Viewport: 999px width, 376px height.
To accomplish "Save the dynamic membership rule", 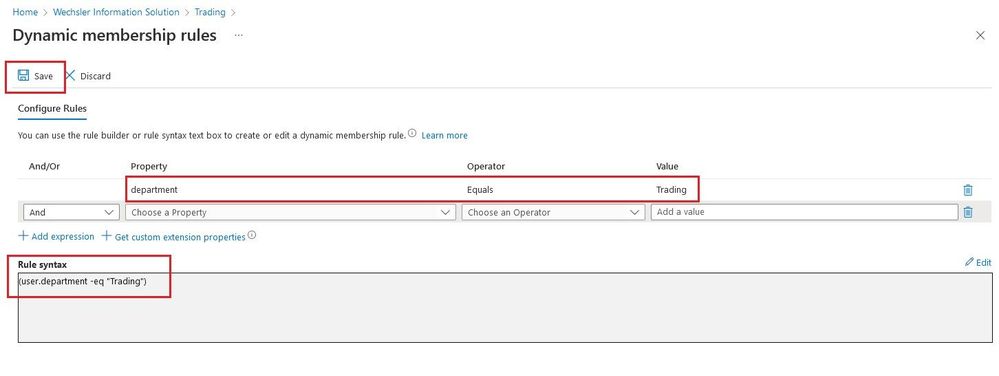I will (x=36, y=76).
